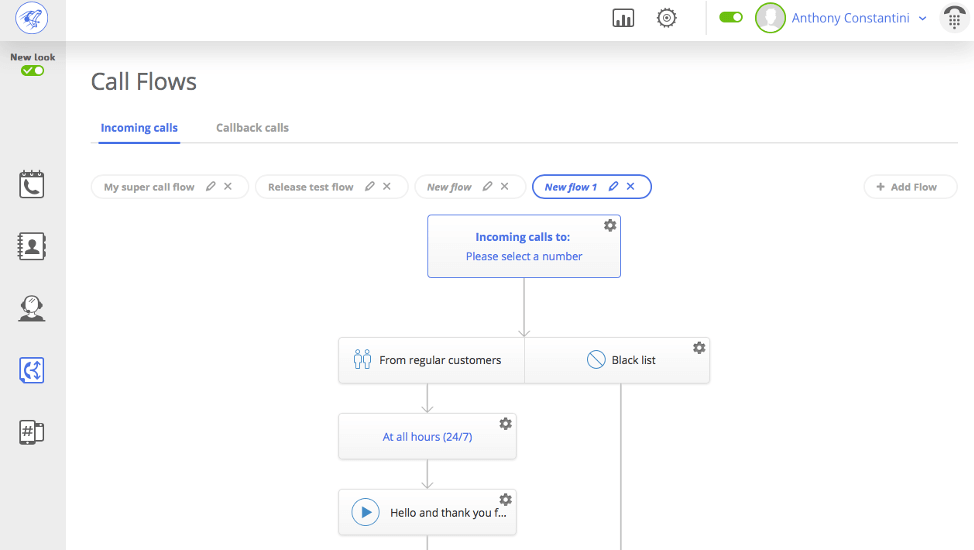This screenshot has width=974, height=550.
Task: Close the Release test flow tab
Action: (x=387, y=187)
